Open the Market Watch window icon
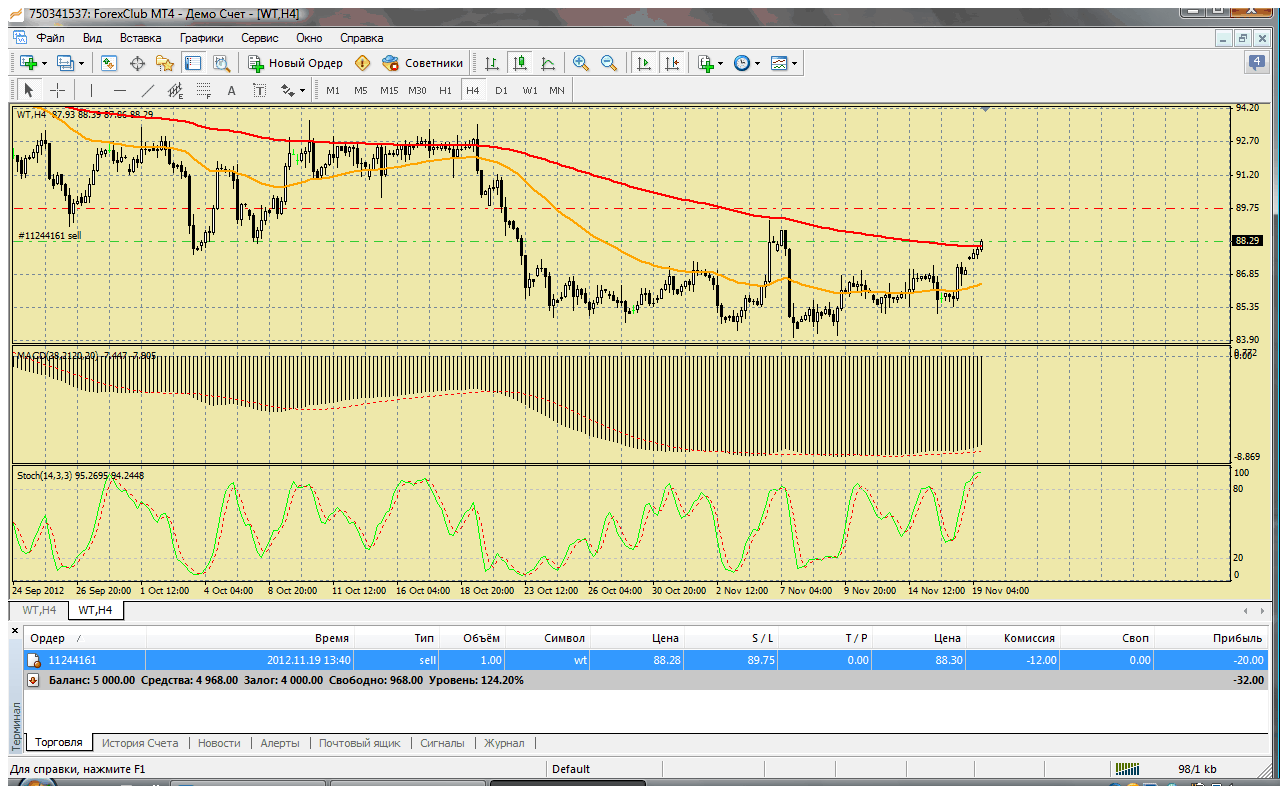 click(109, 63)
